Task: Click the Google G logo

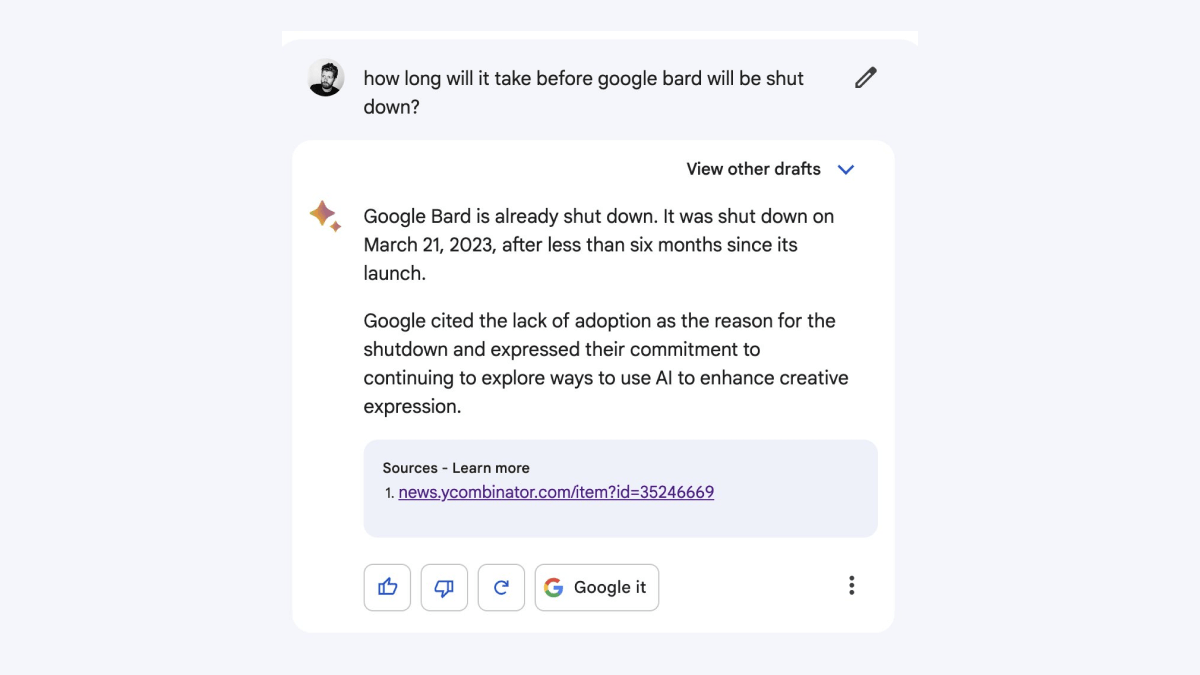Action: pos(554,588)
